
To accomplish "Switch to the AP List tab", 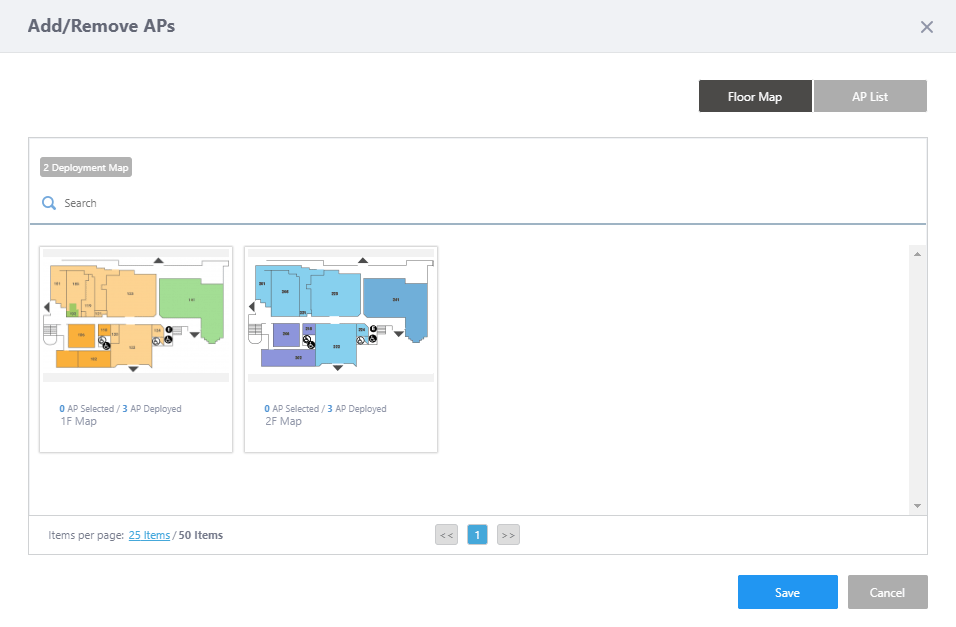I will [870, 97].
